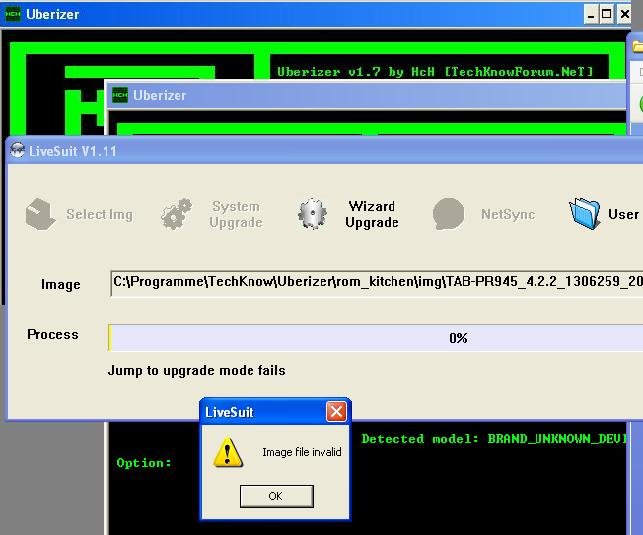Click the 'Detected model' console line
The width and height of the screenshot is (643, 535).
[x=494, y=439]
